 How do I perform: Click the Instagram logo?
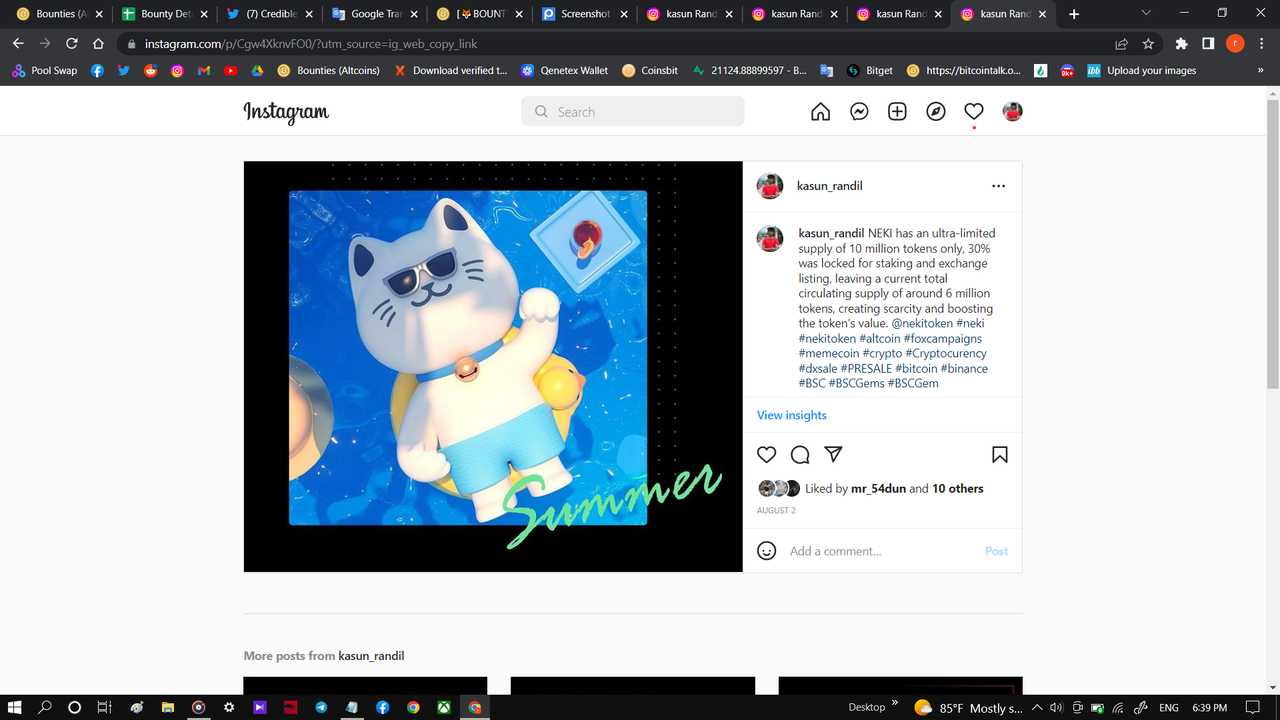point(286,112)
